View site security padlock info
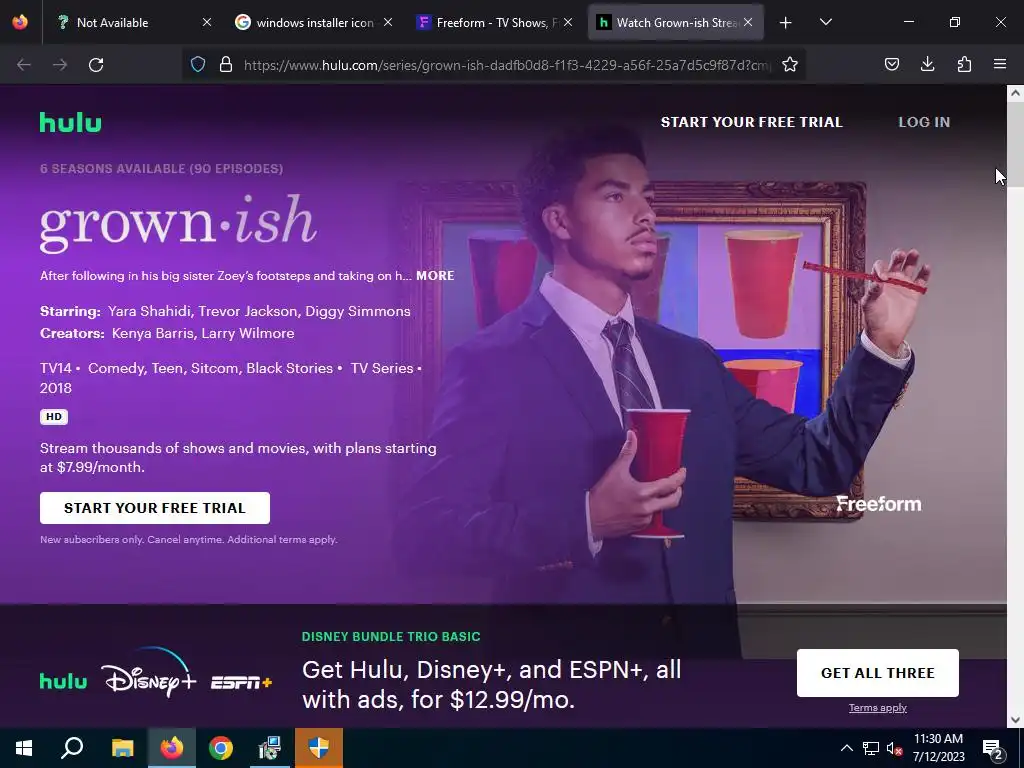 click(226, 64)
